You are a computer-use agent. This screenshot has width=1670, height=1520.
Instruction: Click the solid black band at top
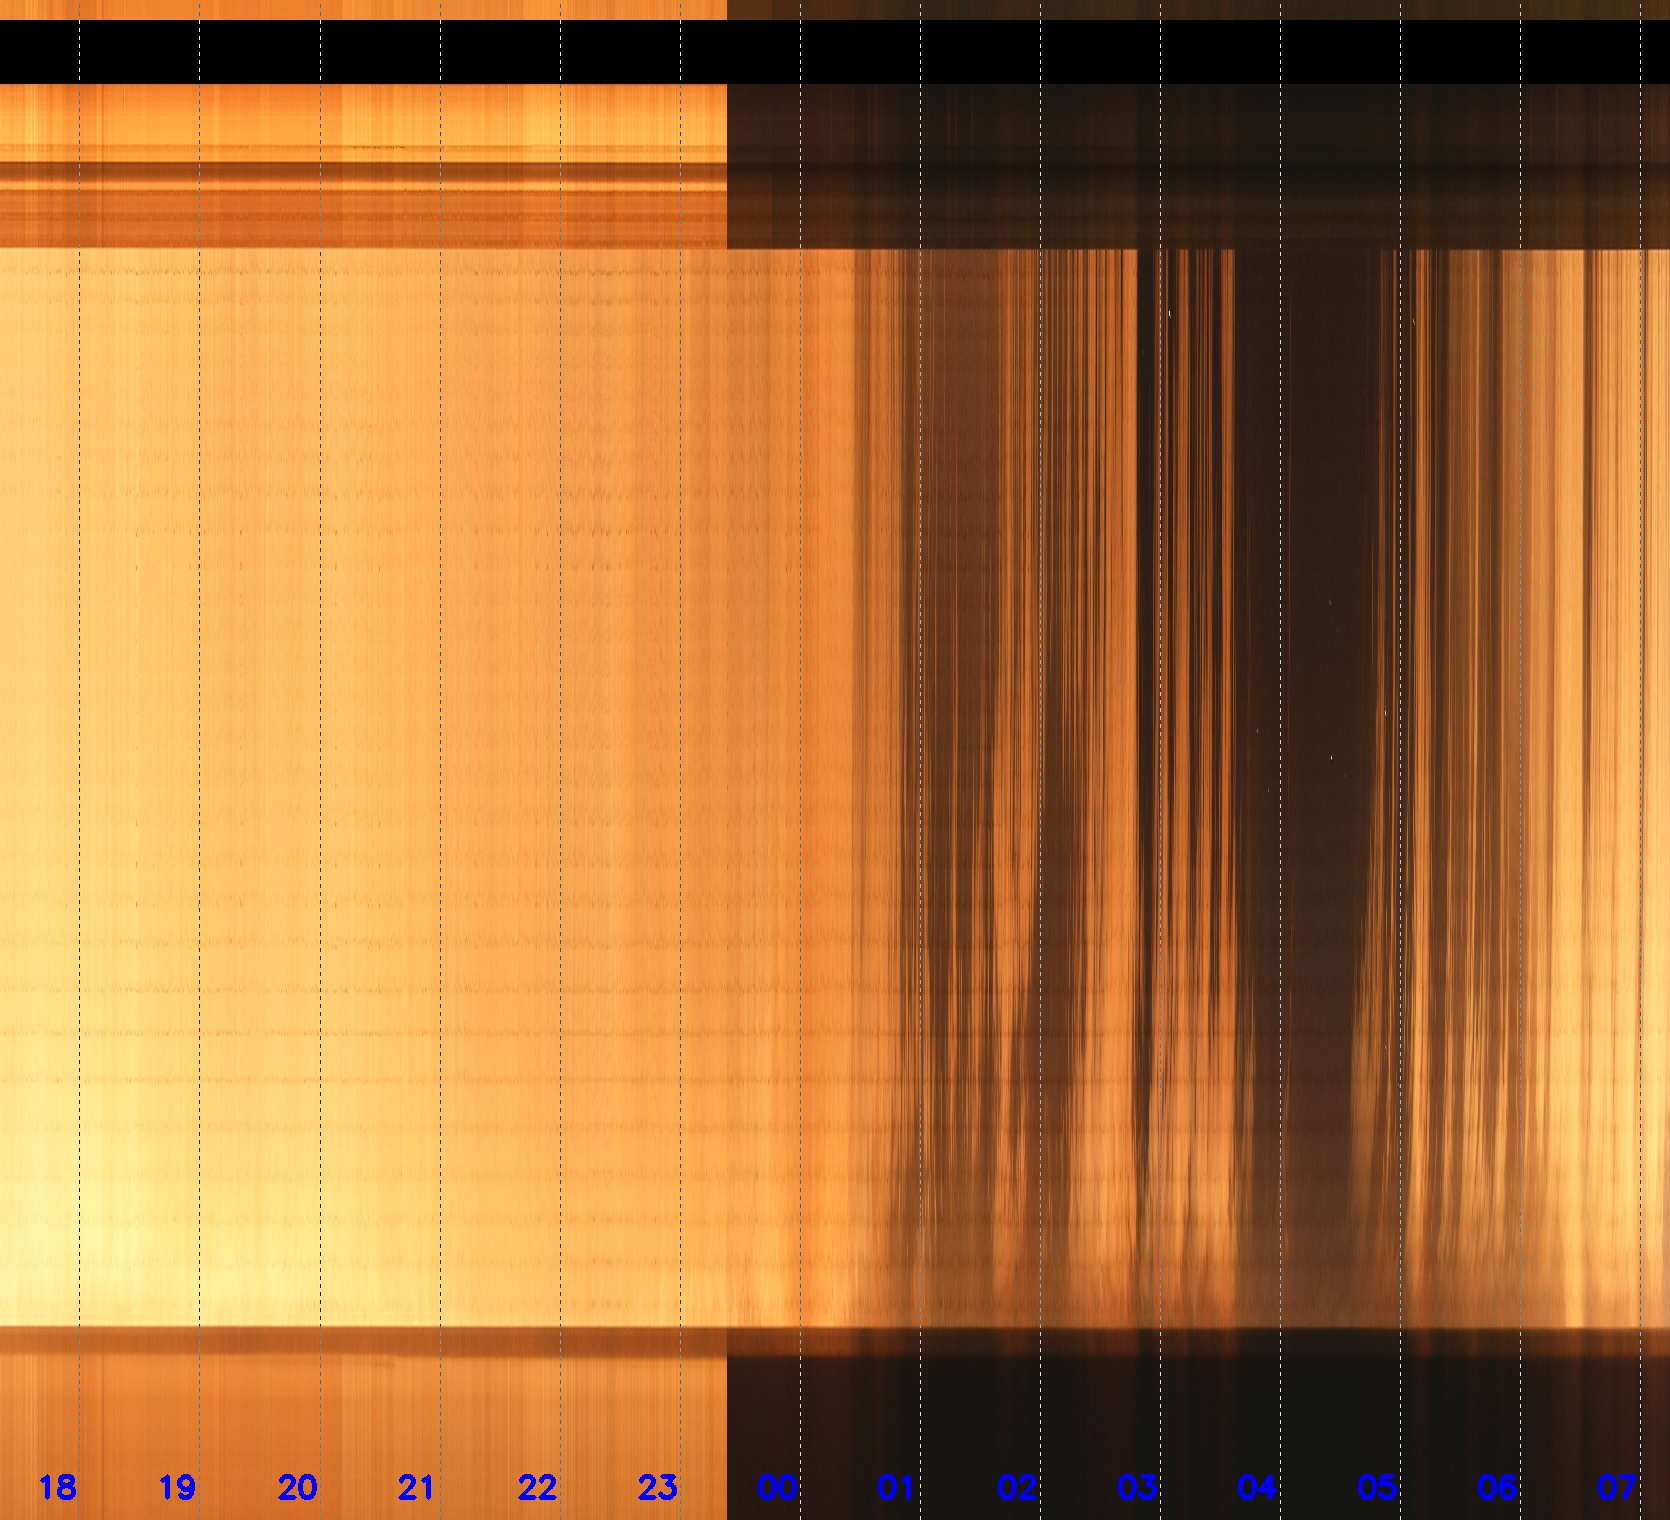(x=835, y=52)
